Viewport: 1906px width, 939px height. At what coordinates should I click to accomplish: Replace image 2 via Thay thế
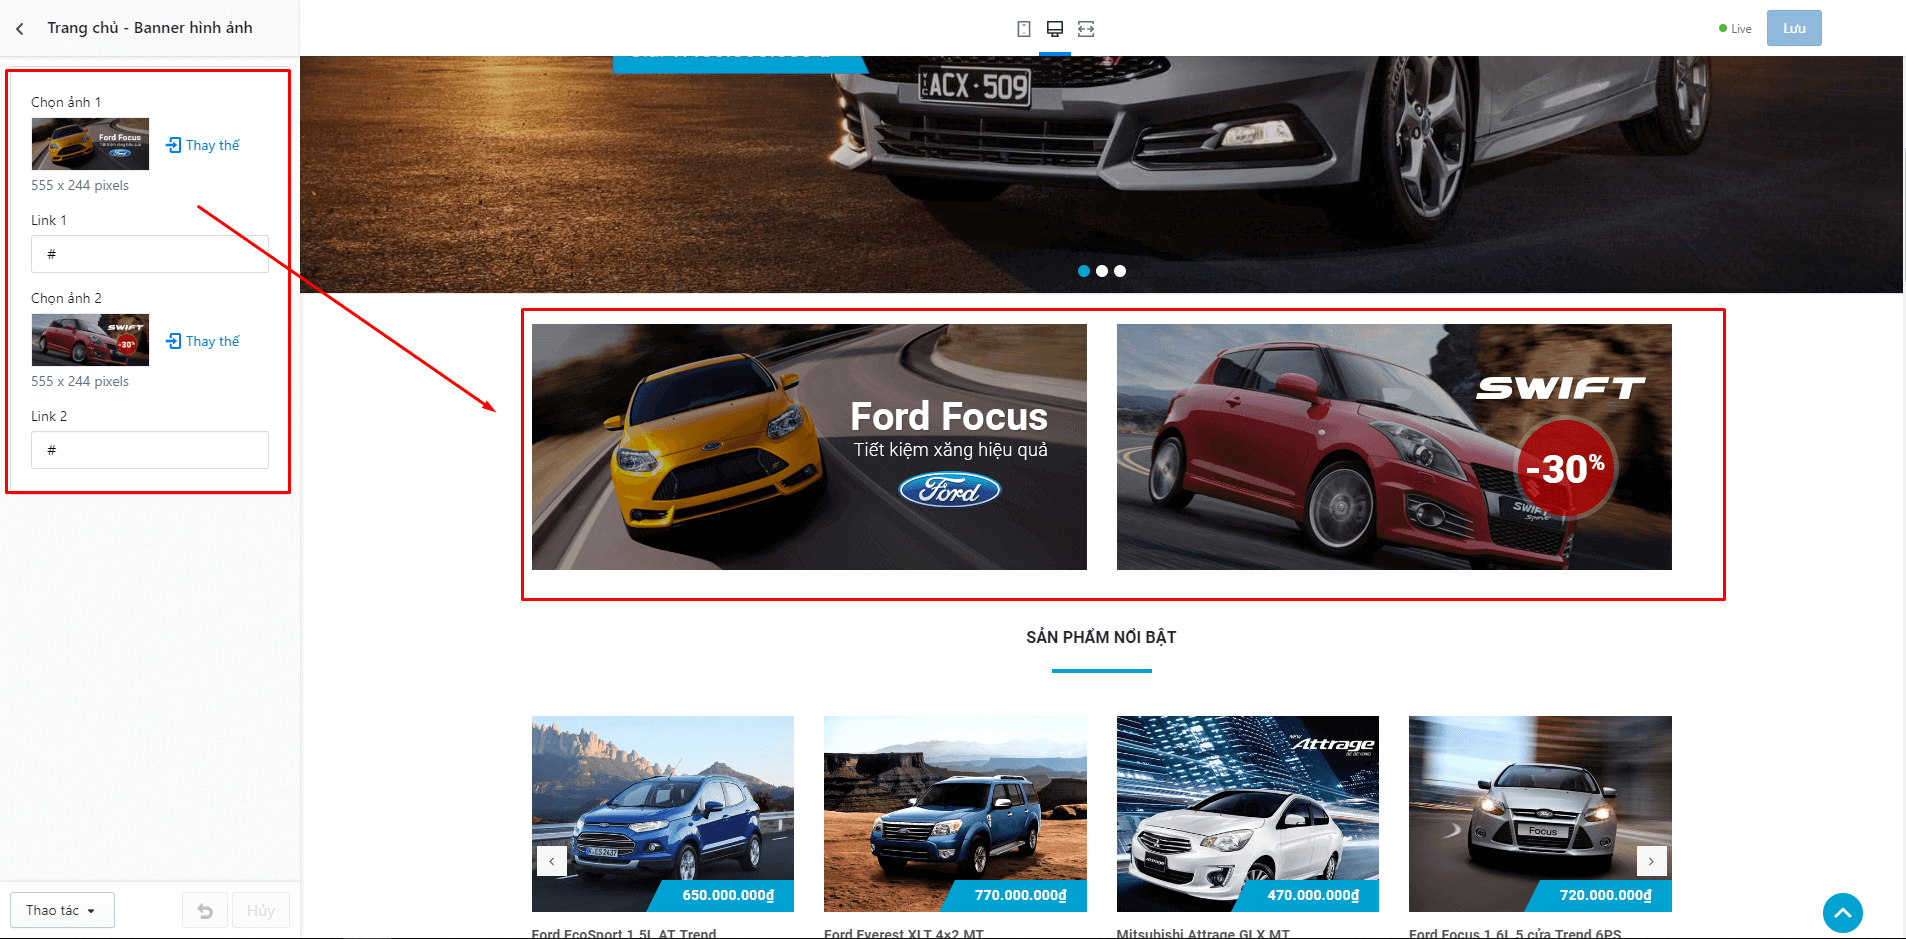coord(203,341)
